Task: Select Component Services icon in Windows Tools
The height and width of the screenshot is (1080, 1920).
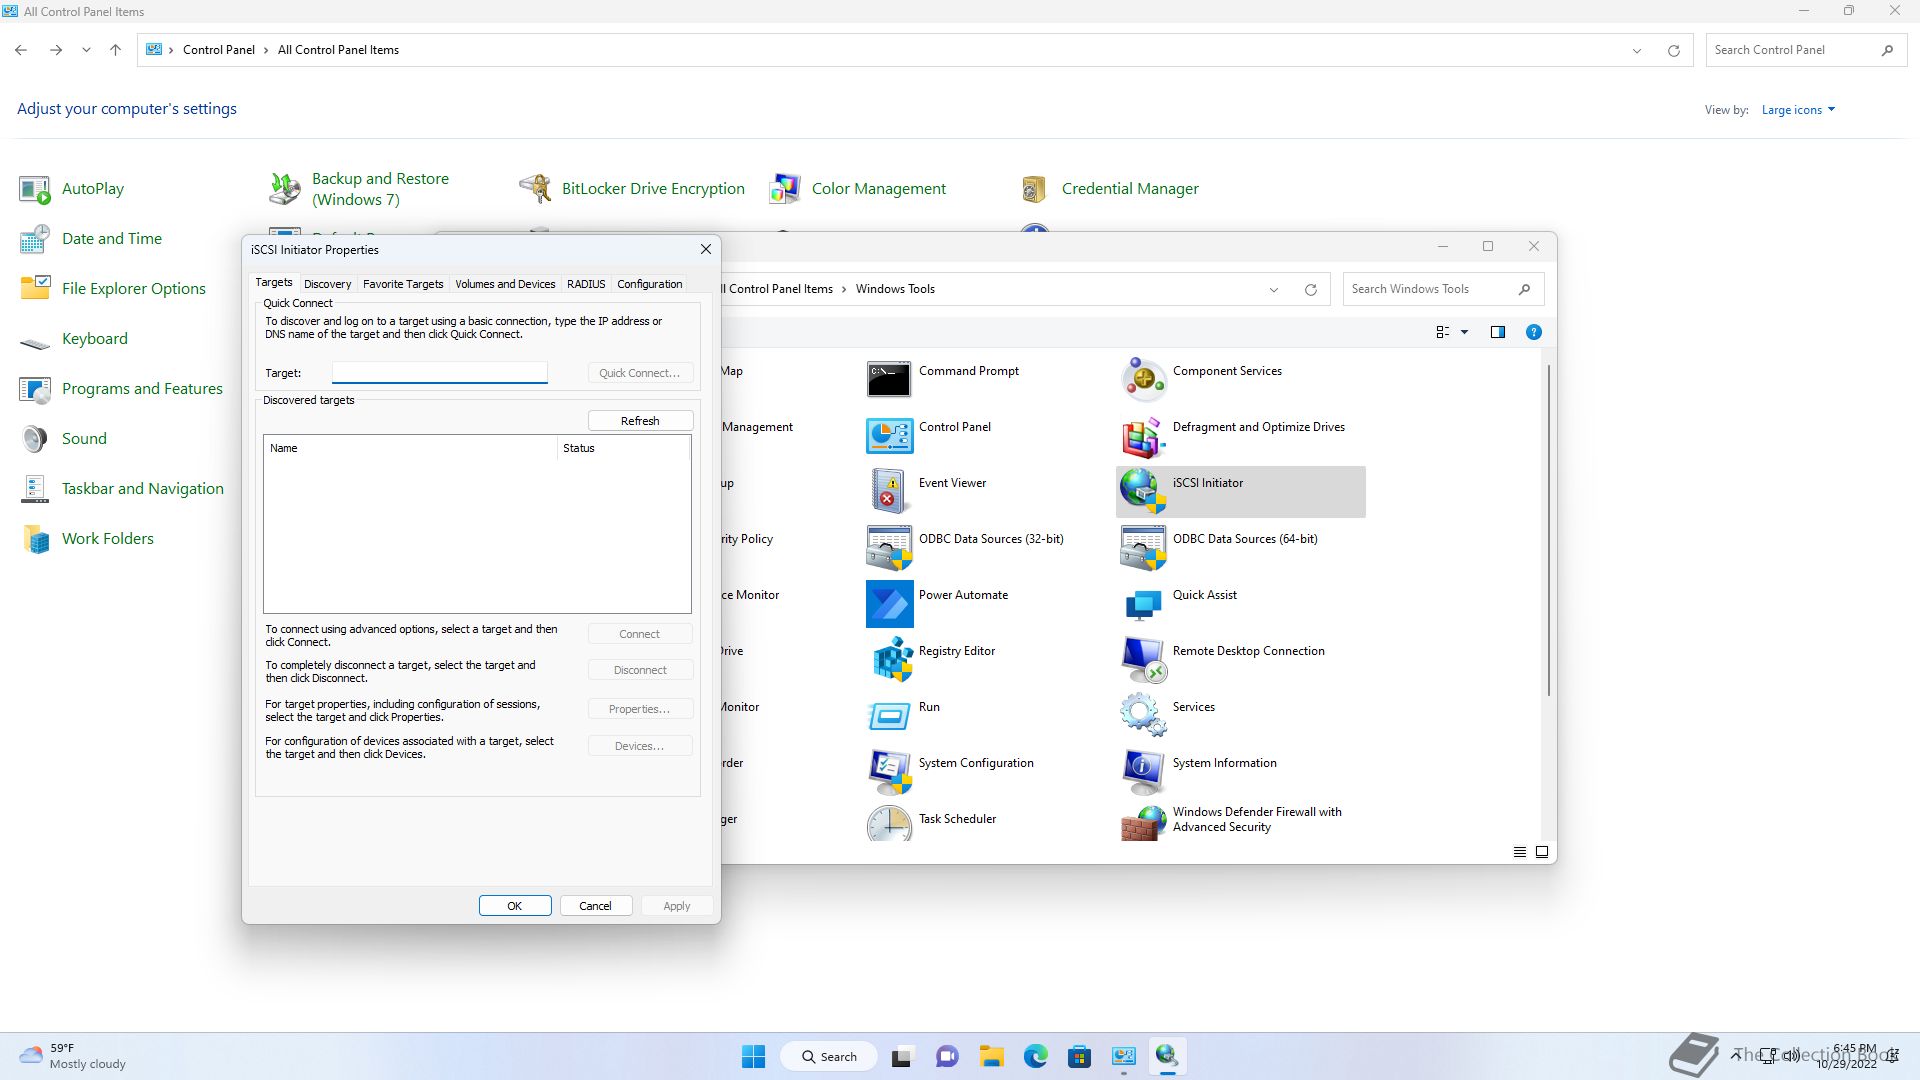Action: [1143, 379]
